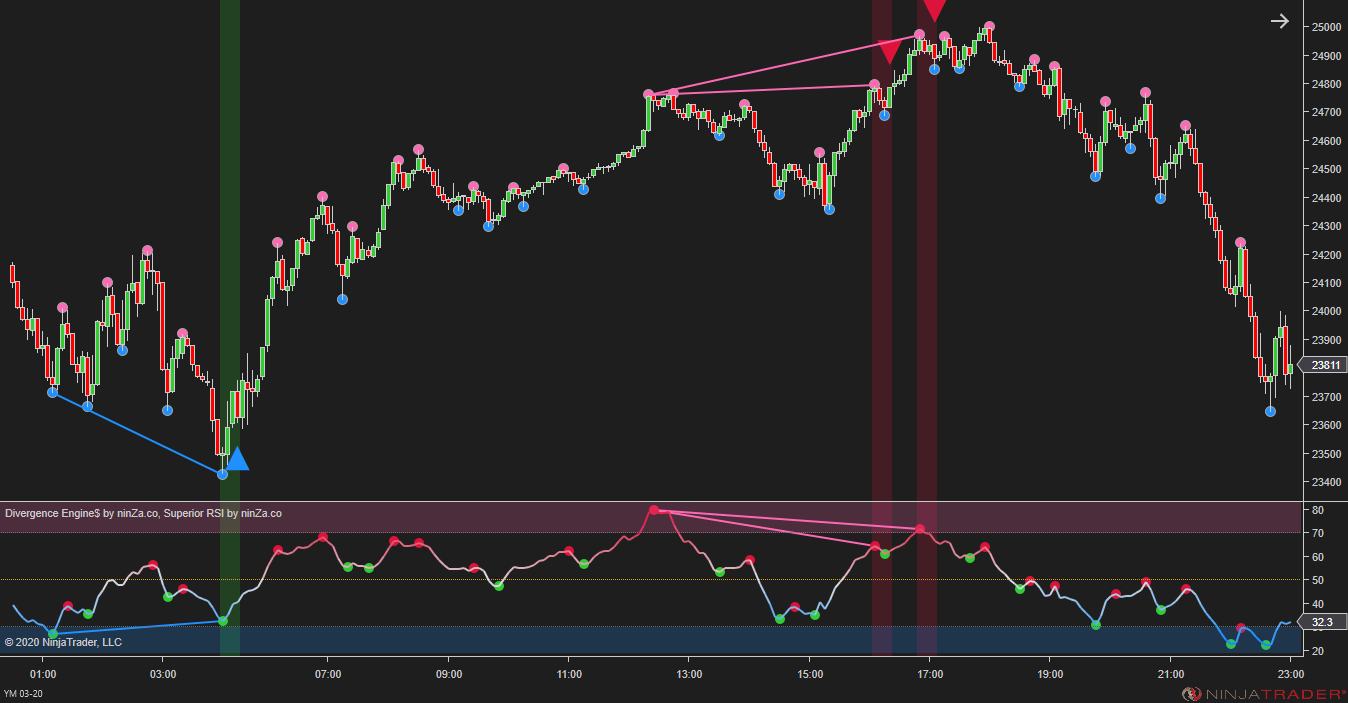1348x703 pixels.
Task: Click the 2020 NinjaTrader copyright text
Action: point(65,643)
